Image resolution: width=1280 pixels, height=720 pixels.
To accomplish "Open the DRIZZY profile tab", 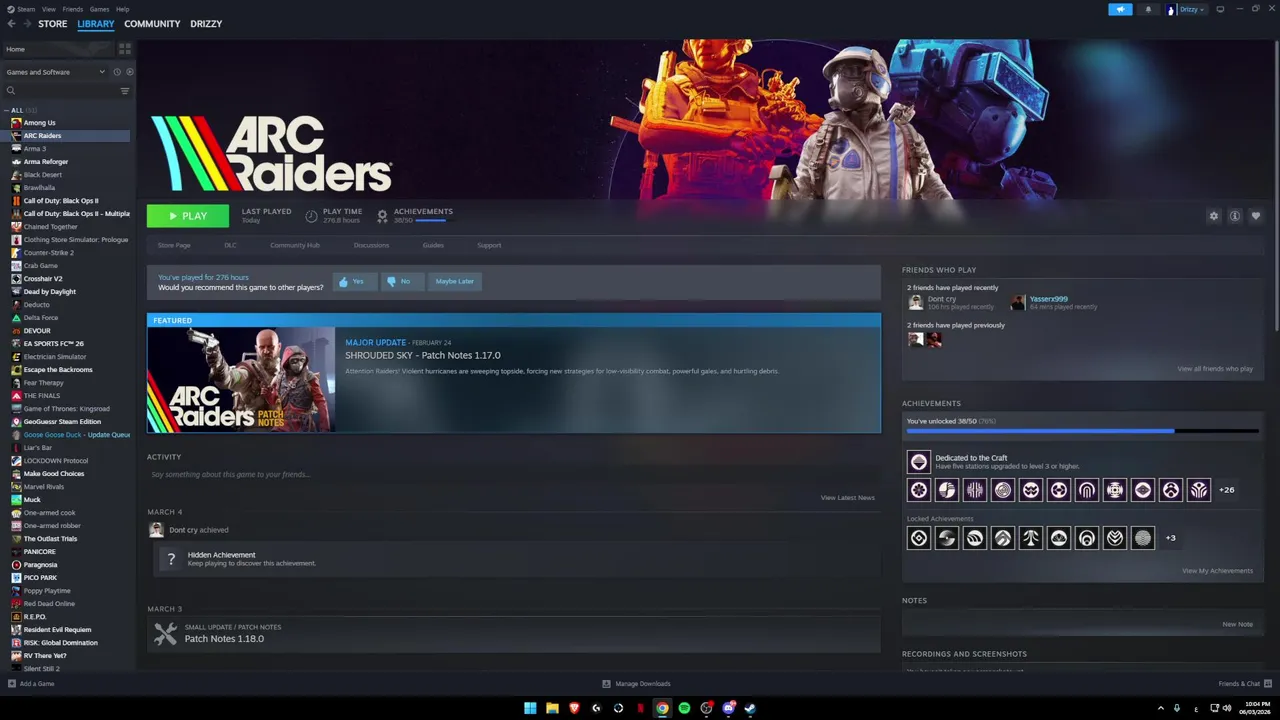I will [x=206, y=24].
